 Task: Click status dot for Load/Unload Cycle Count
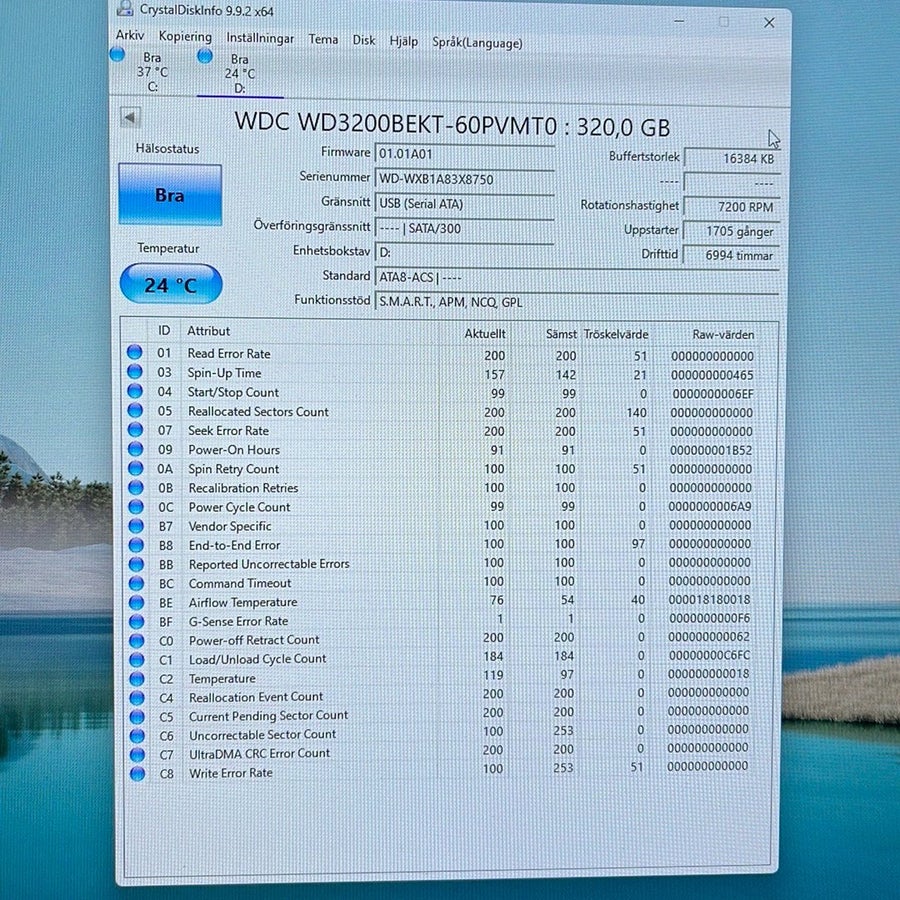[137, 660]
